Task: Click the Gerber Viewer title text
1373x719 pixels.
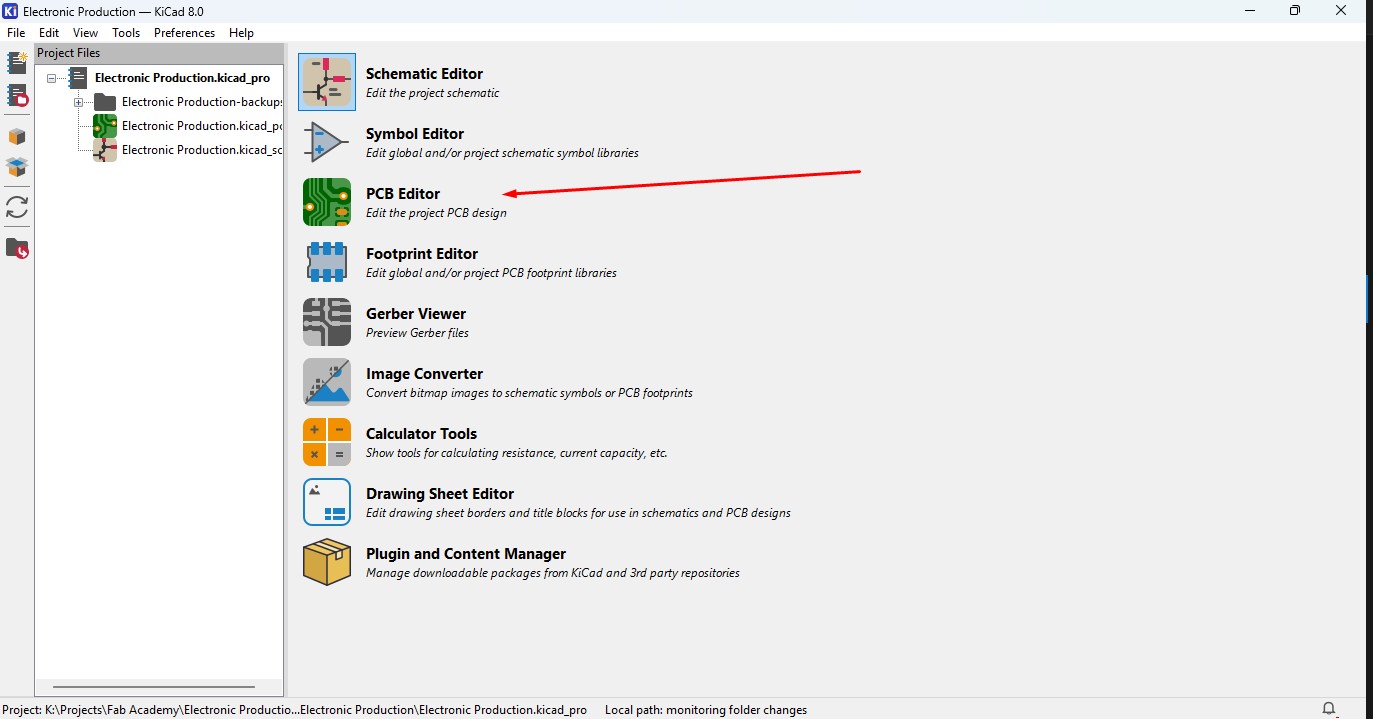Action: 416,314
